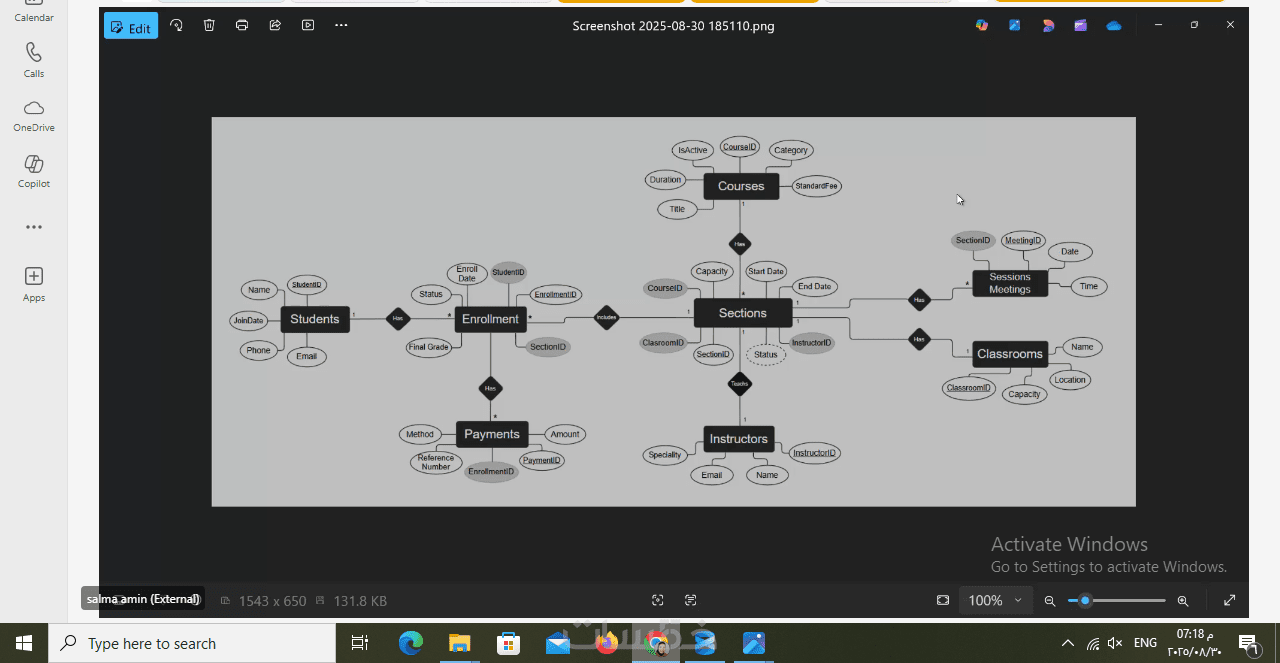Click the Payments entity in the diagram

(492, 434)
